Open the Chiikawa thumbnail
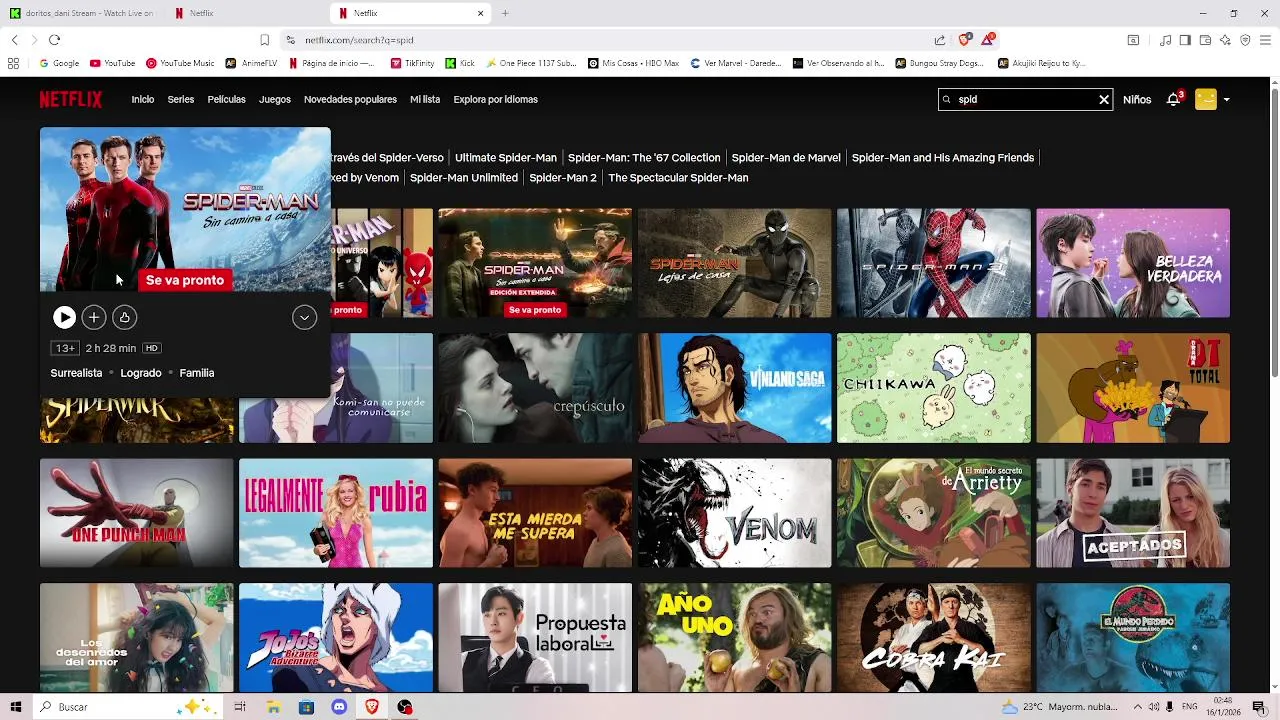This screenshot has width=1280, height=720. 933,388
